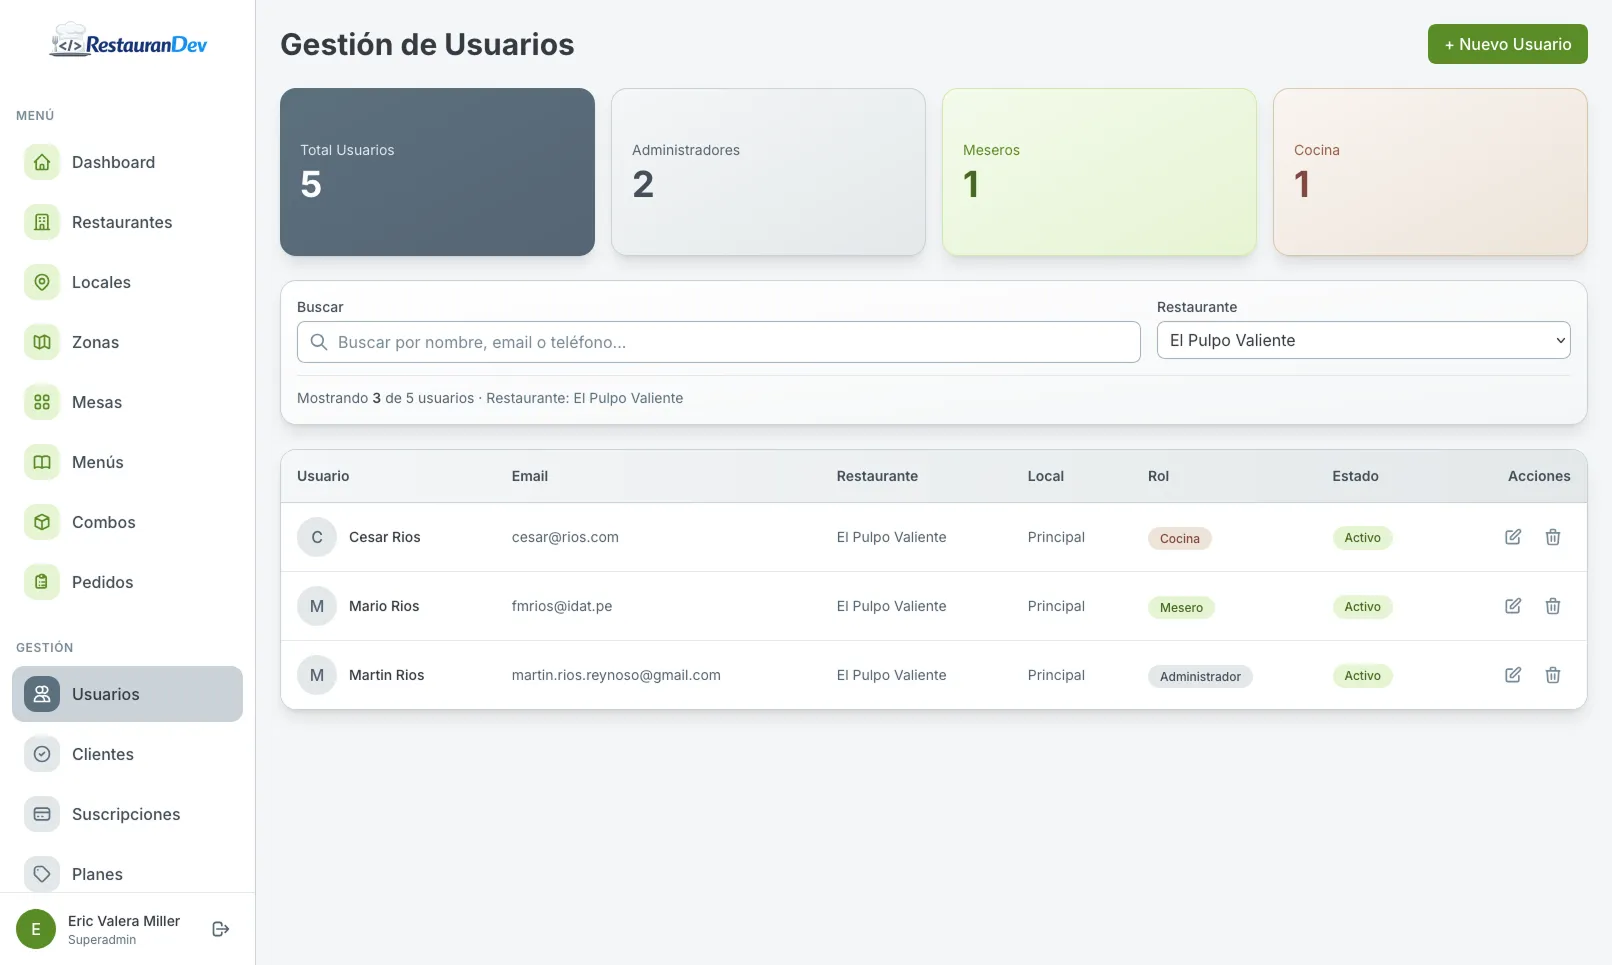The image size is (1612, 965).
Task: Click the Pedidos clipboard icon
Action: point(42,582)
